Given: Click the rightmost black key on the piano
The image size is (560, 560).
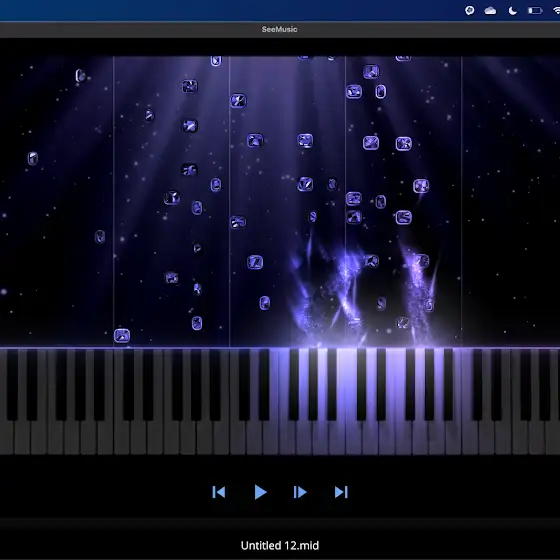Looking at the screenshot, I should (x=544, y=385).
